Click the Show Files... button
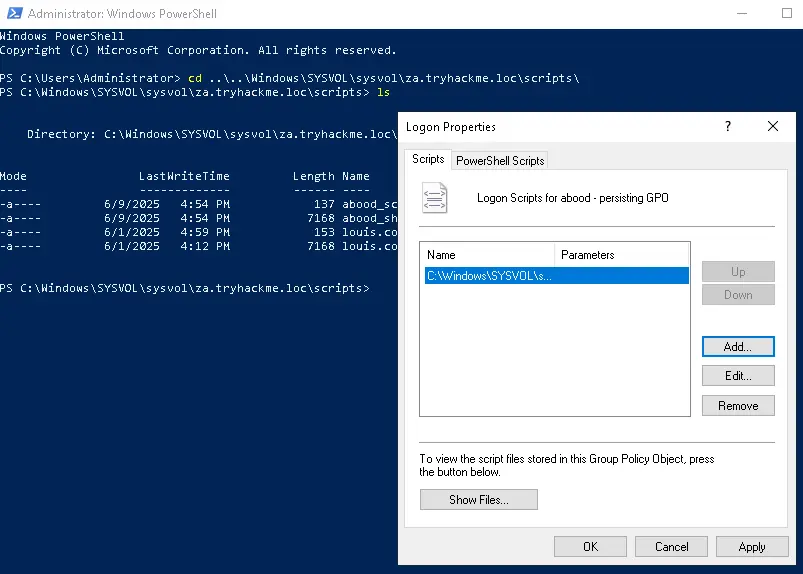803x574 pixels. coord(479,500)
